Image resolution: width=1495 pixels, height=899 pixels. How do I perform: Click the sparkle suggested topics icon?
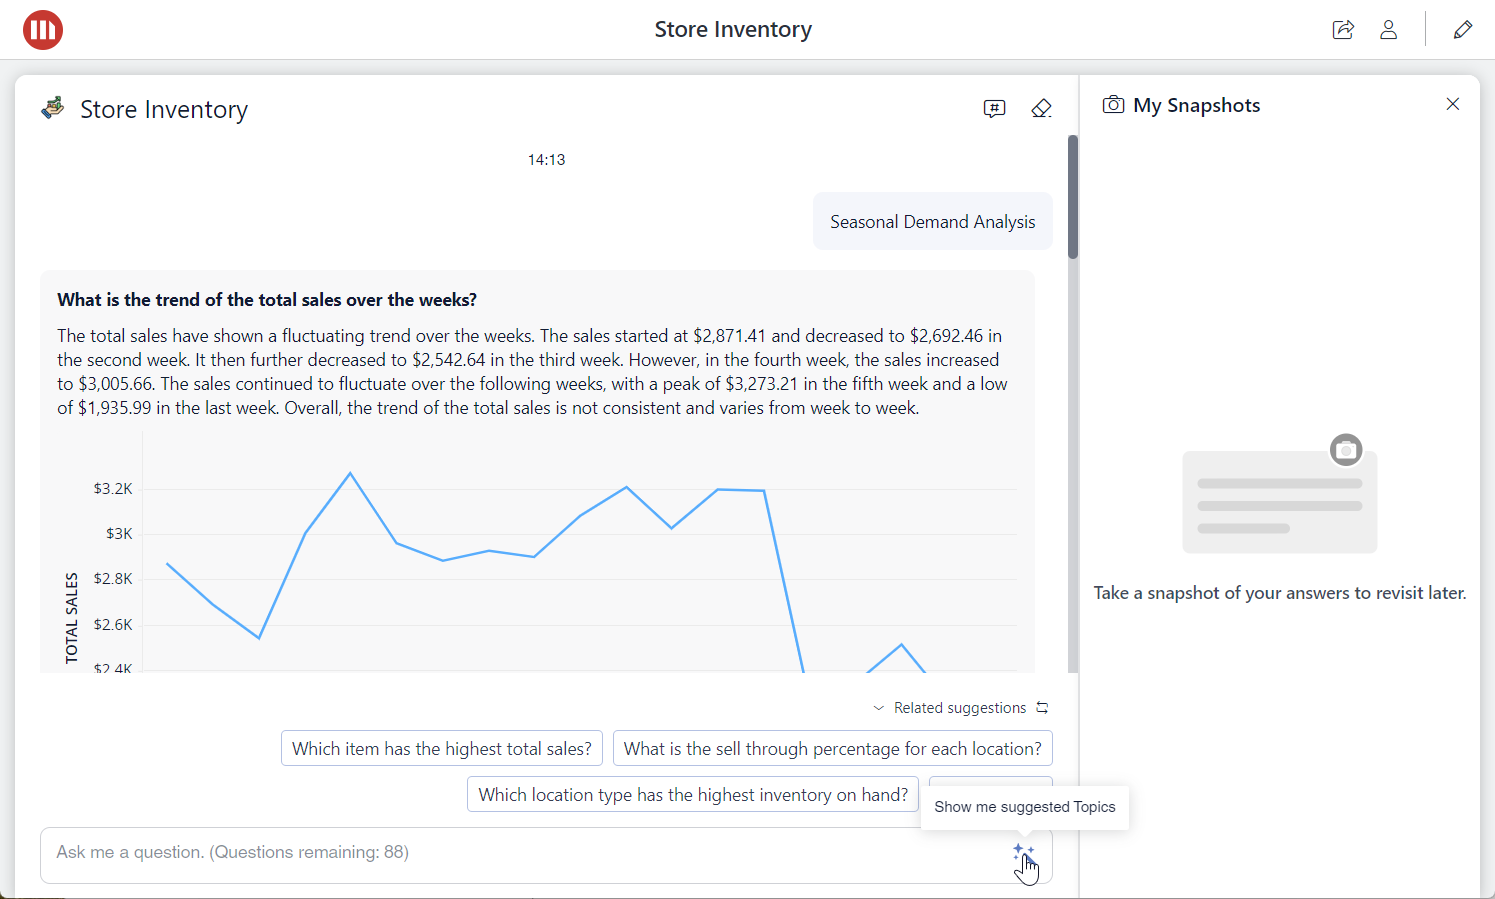click(x=1023, y=853)
